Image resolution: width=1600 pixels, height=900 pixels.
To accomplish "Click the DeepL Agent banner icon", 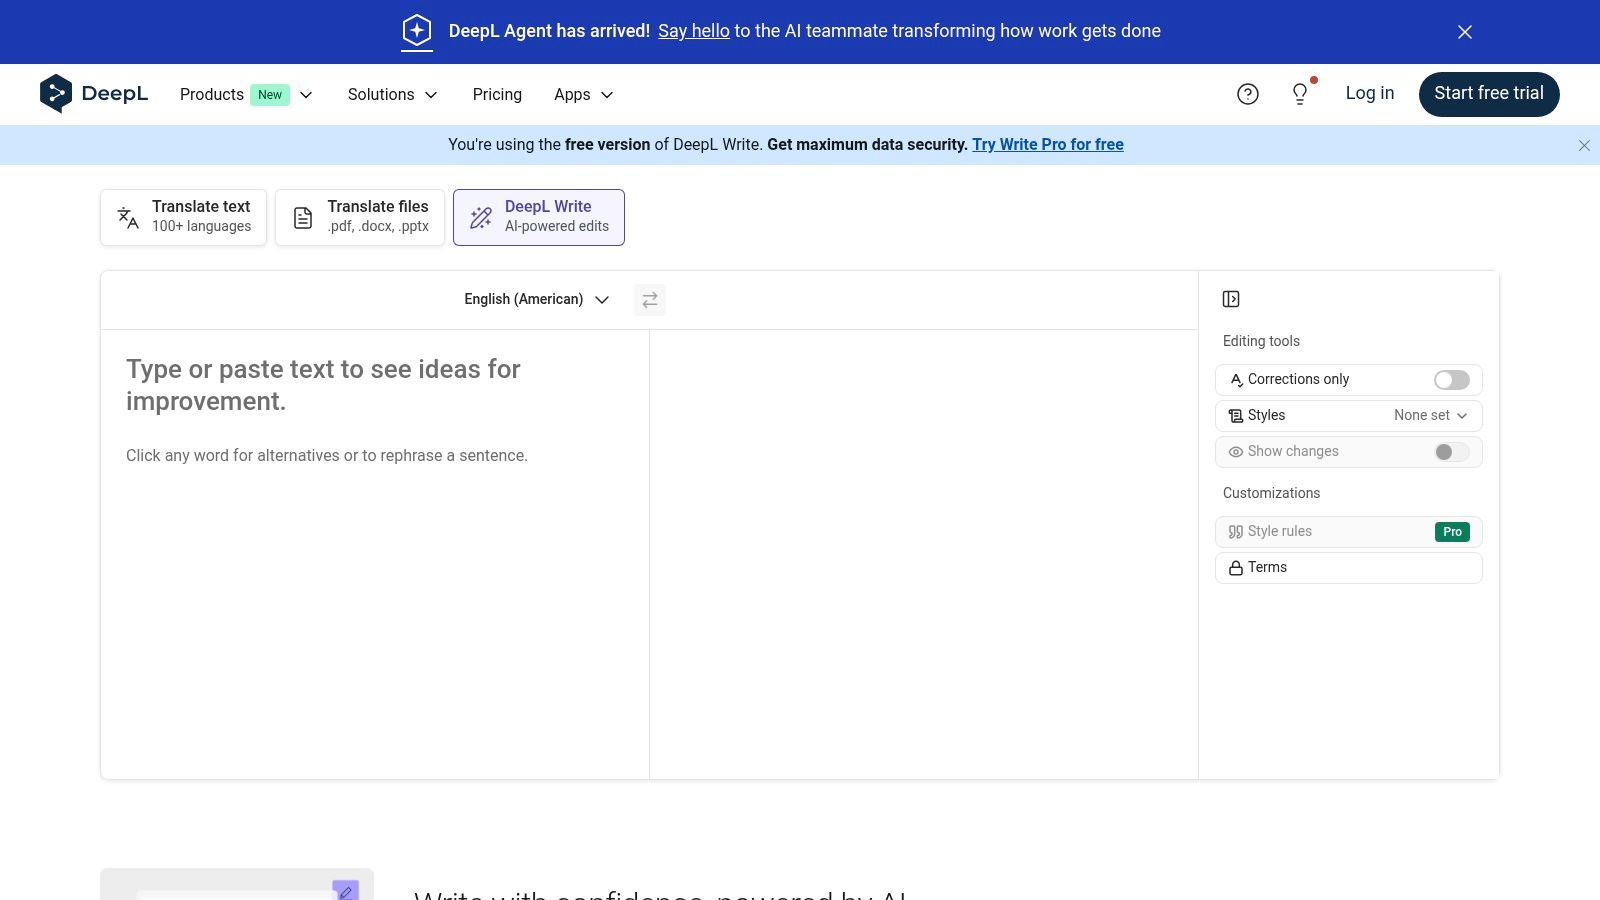I will pos(417,31).
